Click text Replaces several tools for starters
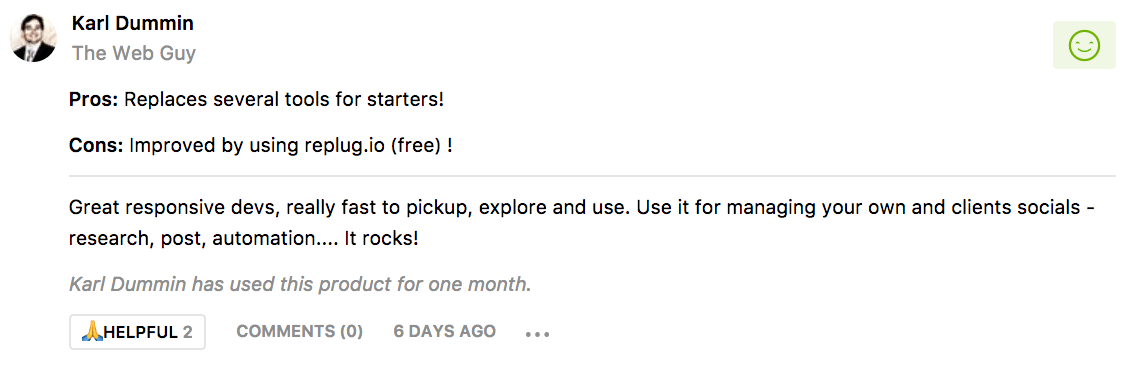 pyautogui.click(x=284, y=99)
